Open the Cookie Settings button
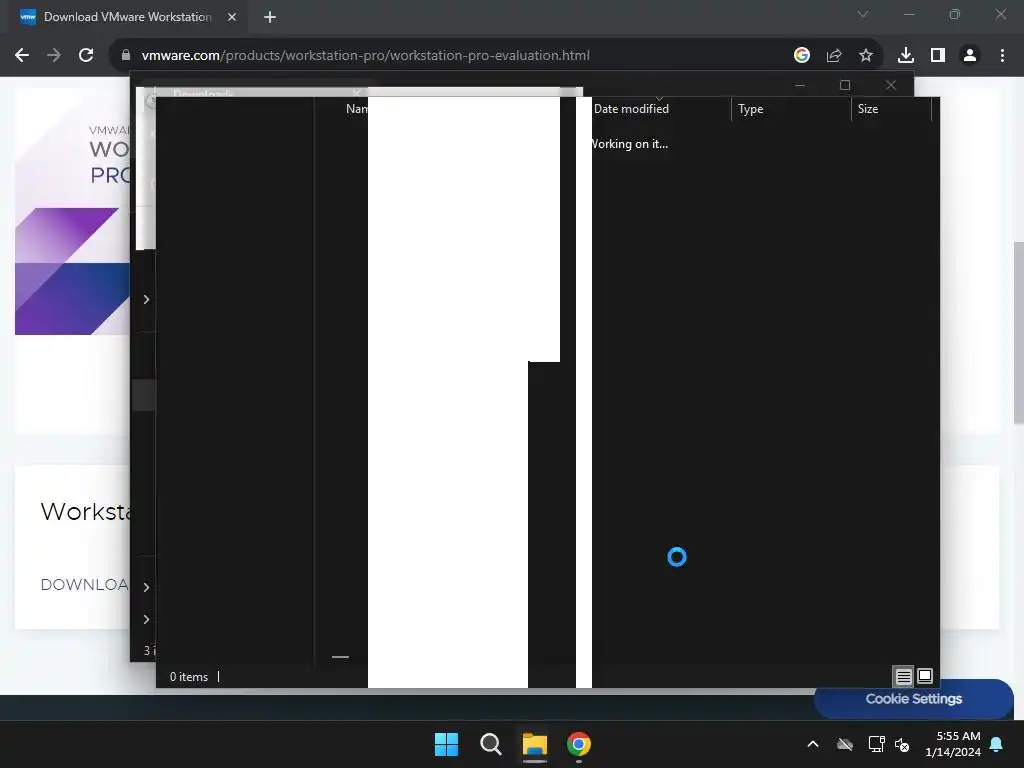Image resolution: width=1024 pixels, height=768 pixels. (x=914, y=699)
